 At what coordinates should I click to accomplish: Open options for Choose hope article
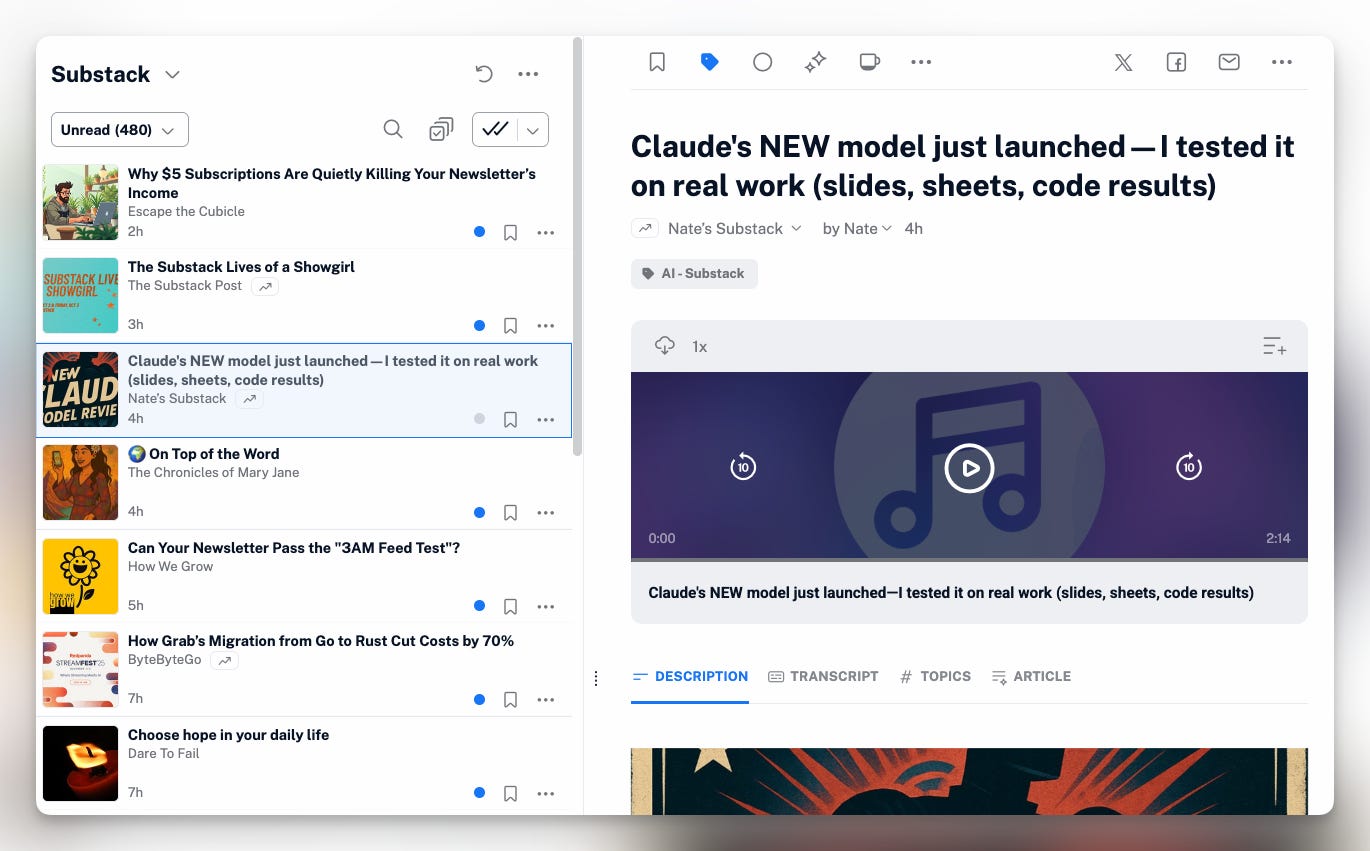point(545,793)
